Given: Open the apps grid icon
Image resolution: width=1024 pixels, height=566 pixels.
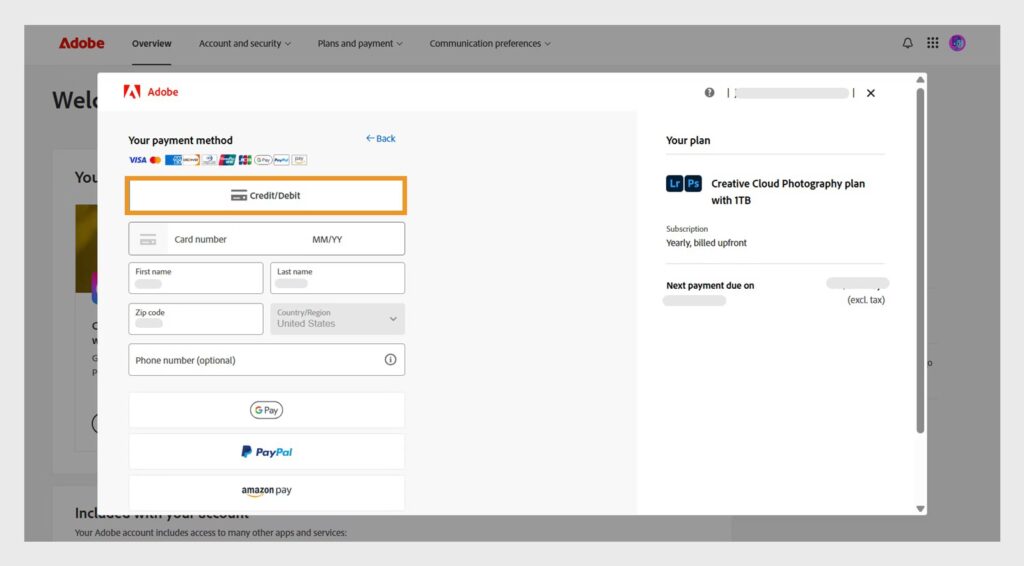Looking at the screenshot, I should point(932,43).
